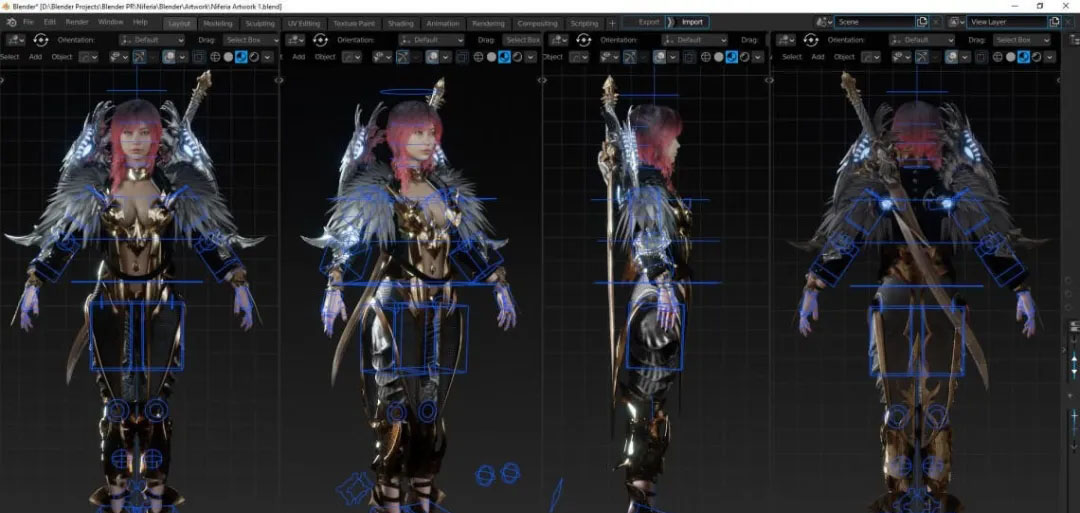Screen dimensions: 1080x513
Task: Toggle overlays in front-view viewport
Action: coord(169,56)
